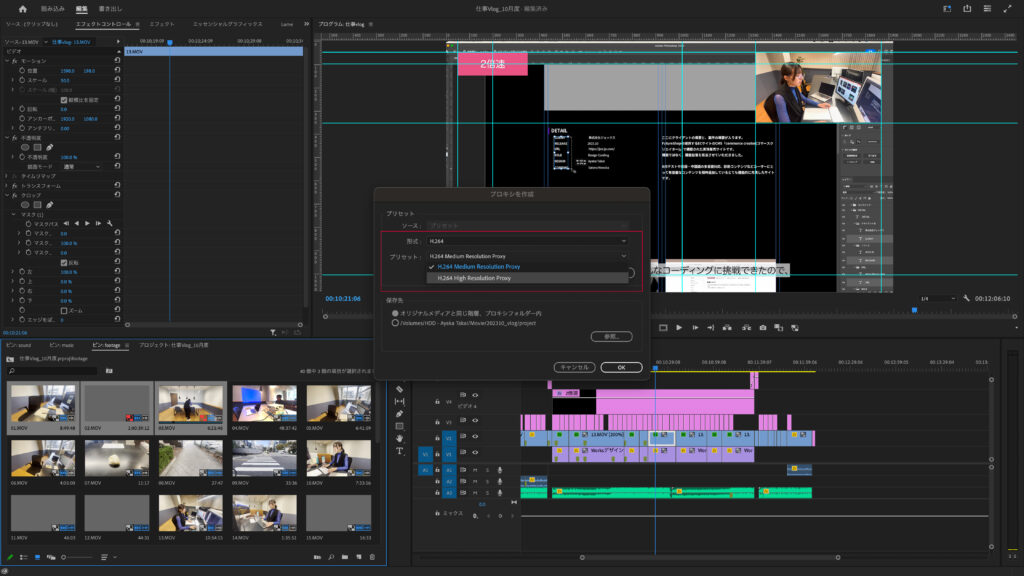Image resolution: width=1024 pixels, height=576 pixels.
Task: Select the Pen tool in the timeline toolbar
Action: (400, 413)
